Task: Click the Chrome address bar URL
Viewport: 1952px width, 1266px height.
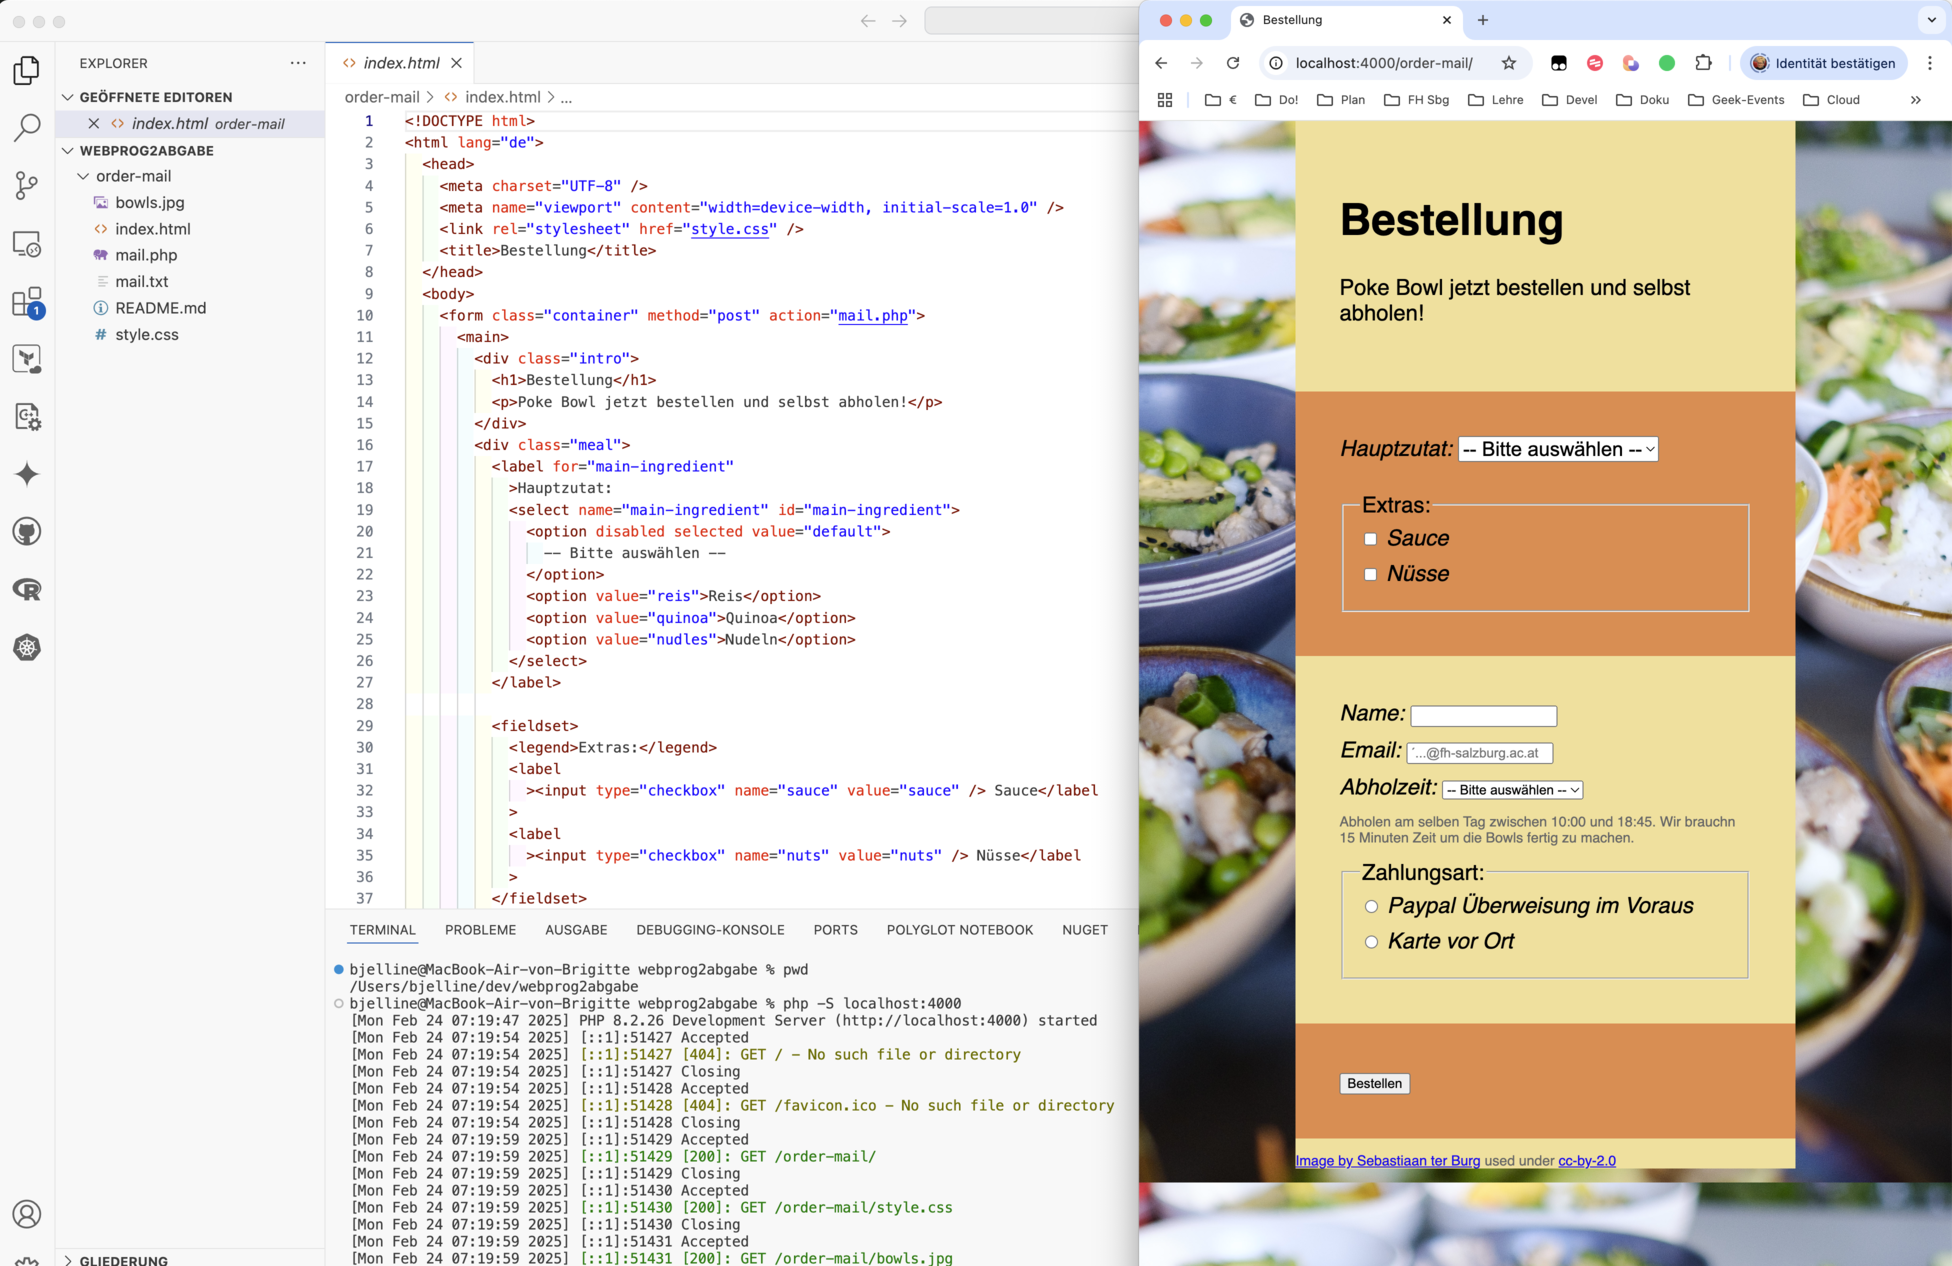Action: (1384, 63)
